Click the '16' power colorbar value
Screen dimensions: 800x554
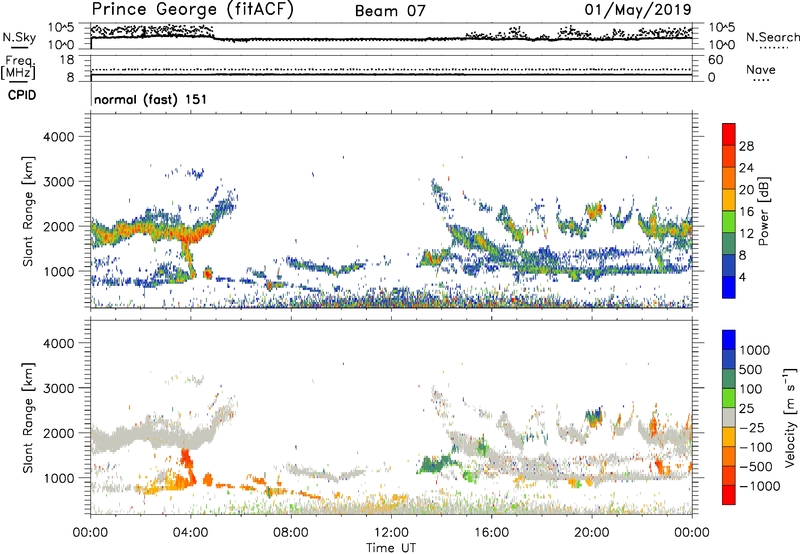746,212
